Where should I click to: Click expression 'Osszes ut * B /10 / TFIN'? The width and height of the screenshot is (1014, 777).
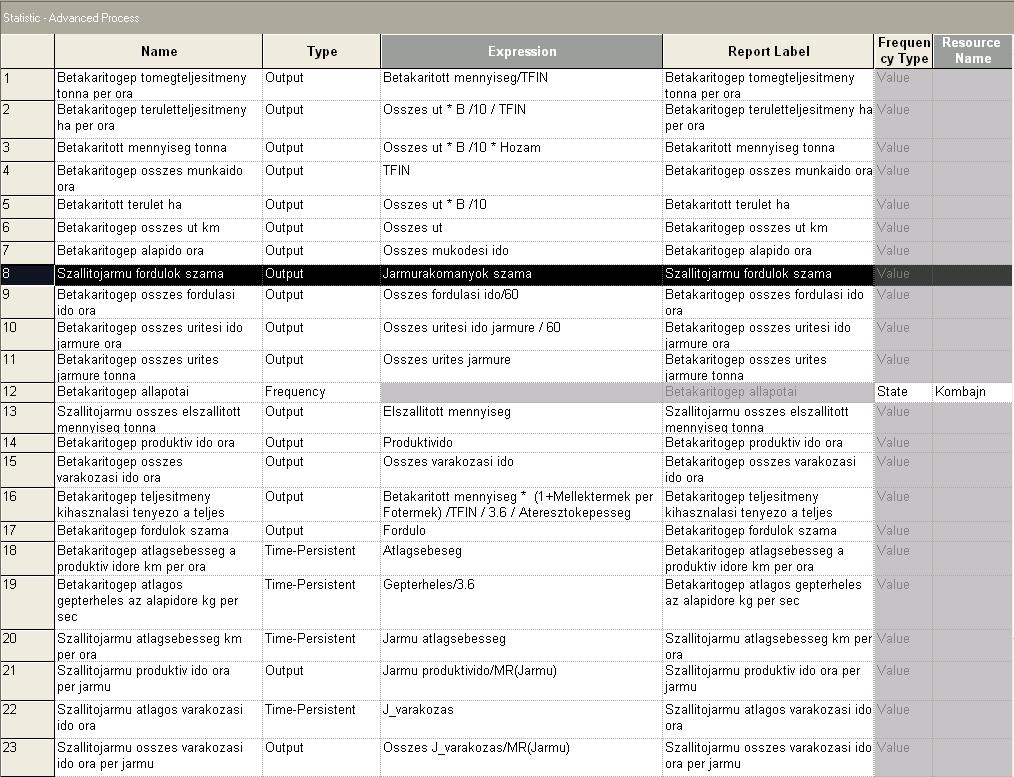(521, 119)
